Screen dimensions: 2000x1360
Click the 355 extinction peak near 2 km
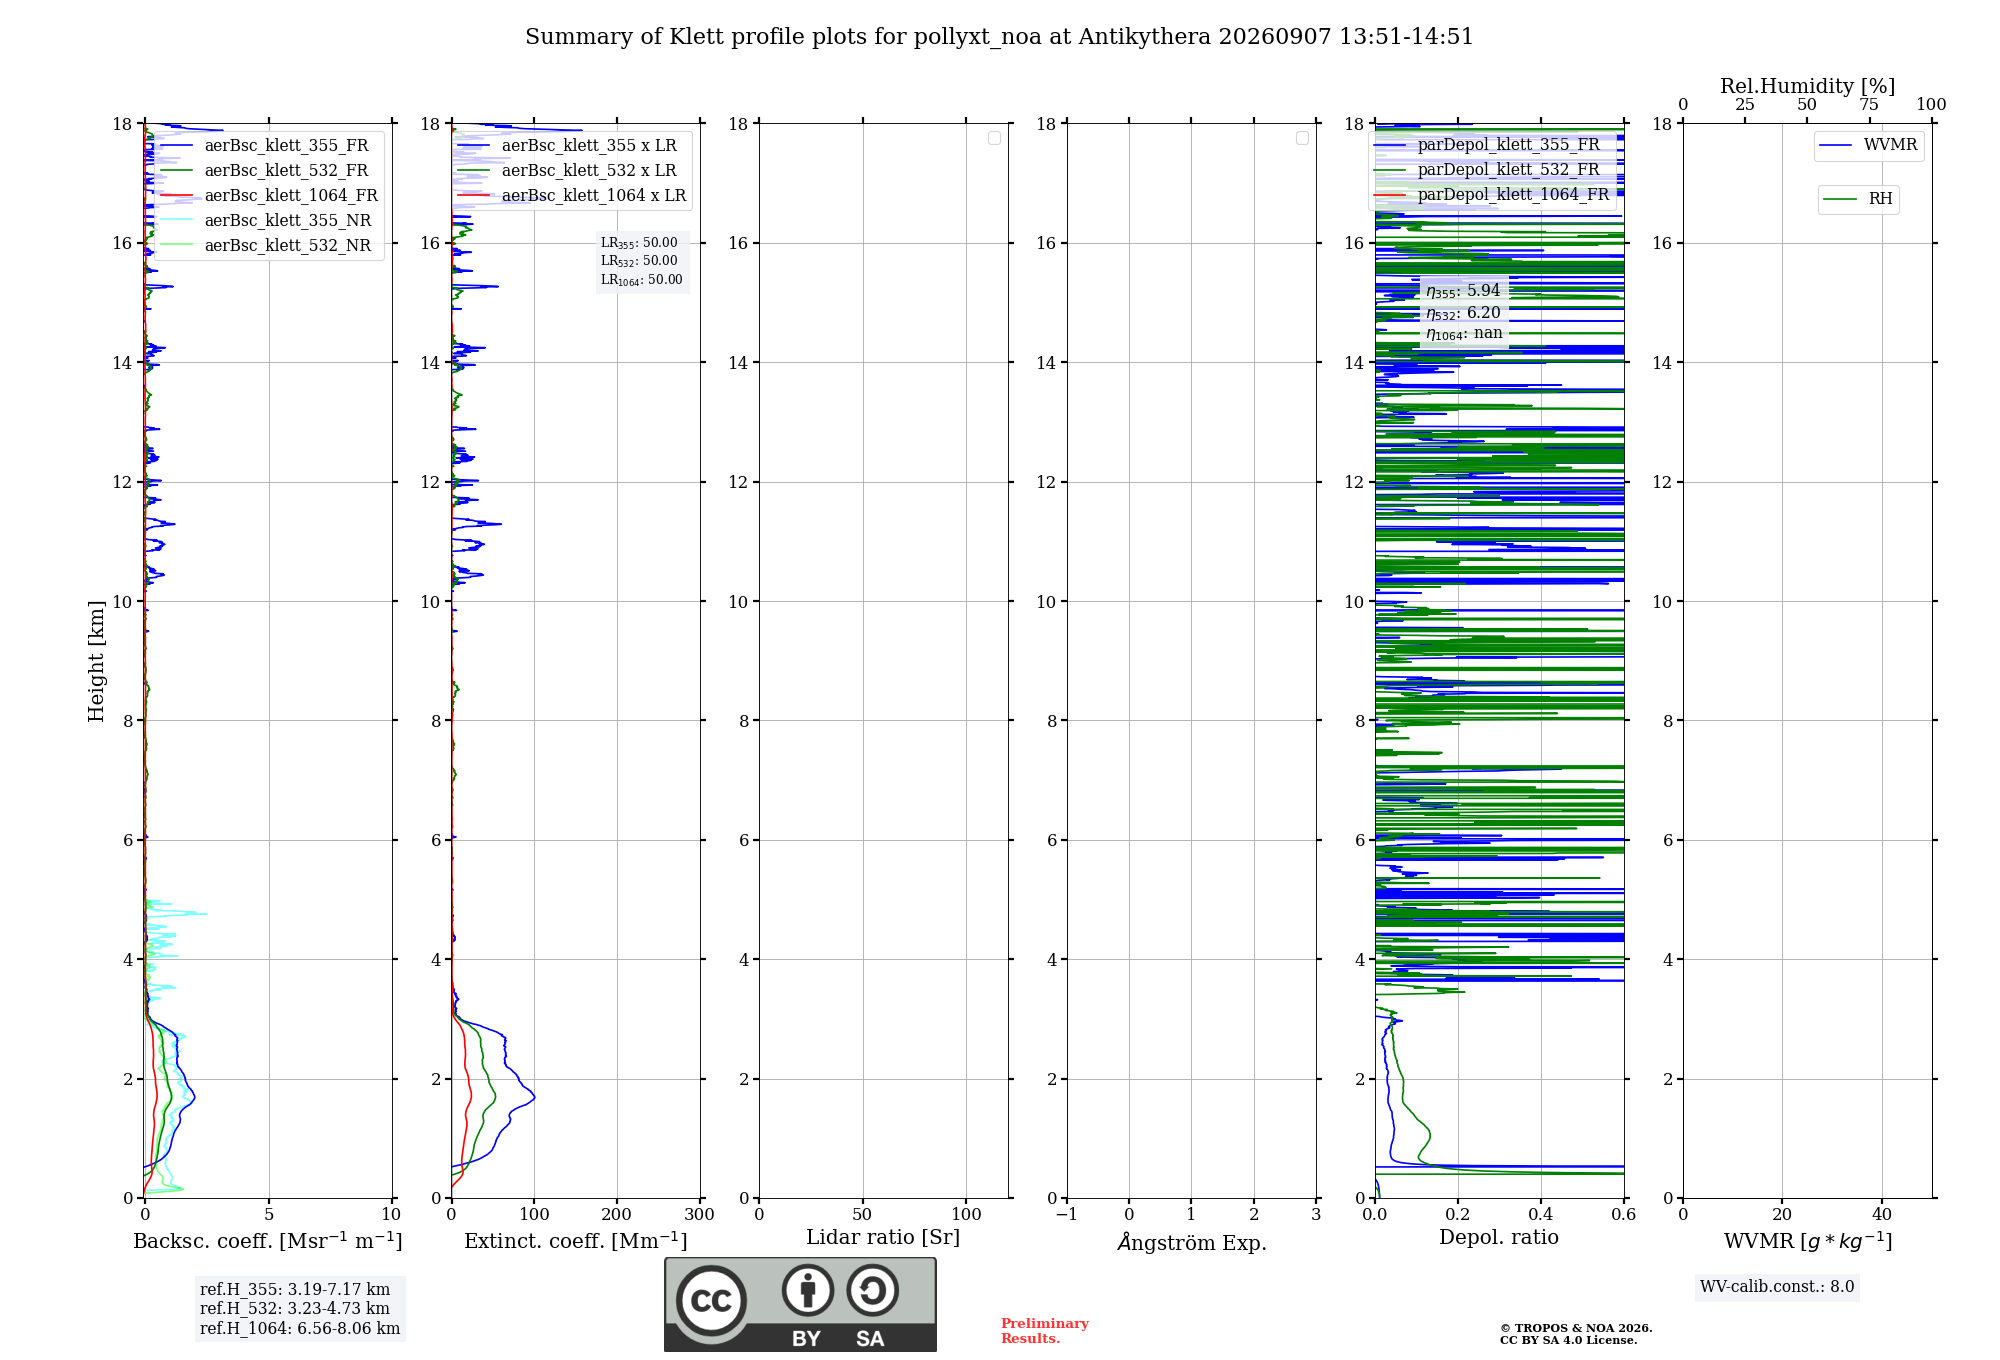coord(533,1097)
